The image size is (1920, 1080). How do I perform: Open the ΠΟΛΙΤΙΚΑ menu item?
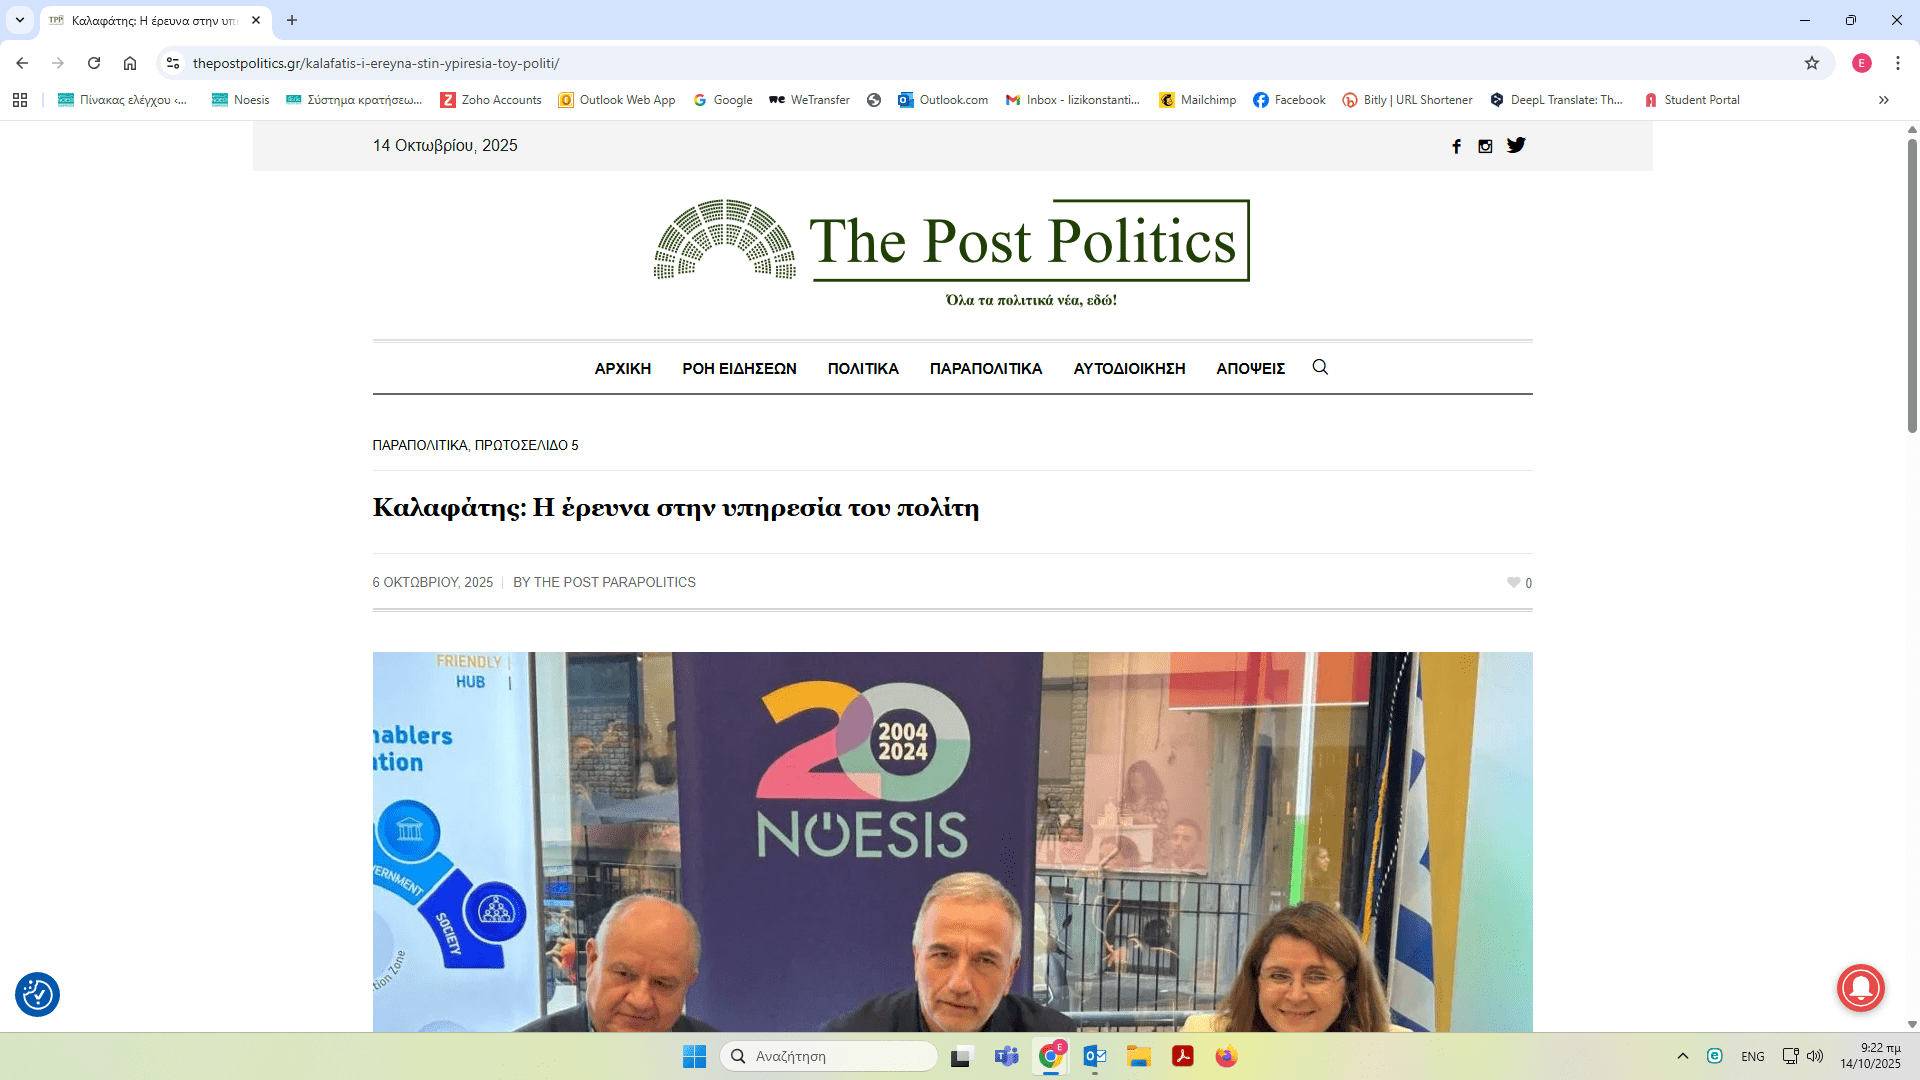pos(863,369)
